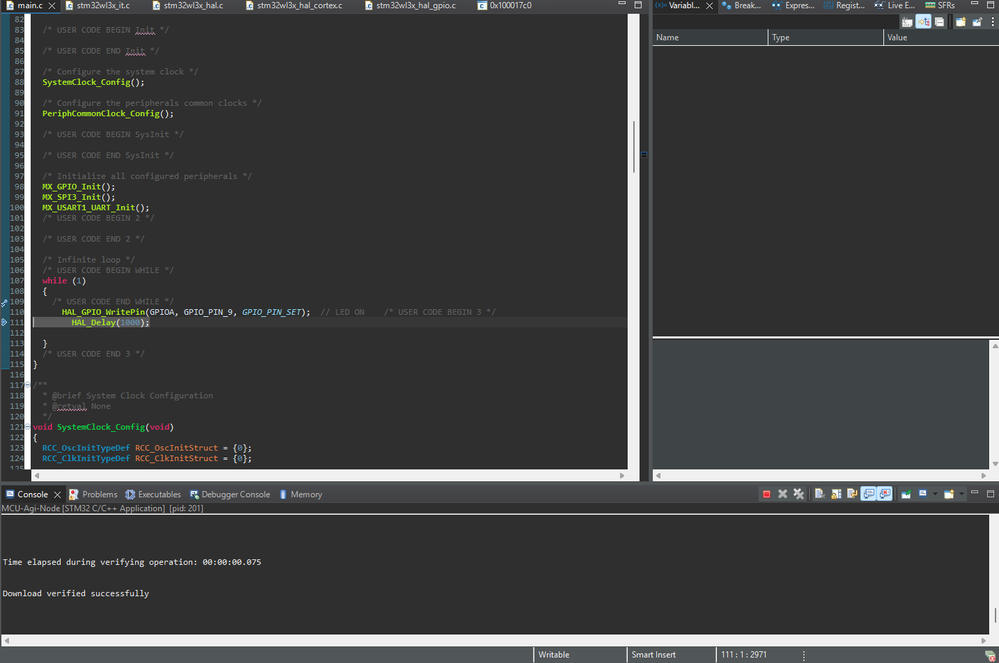Click the Name column header
The height and width of the screenshot is (663, 999).
click(x=710, y=38)
